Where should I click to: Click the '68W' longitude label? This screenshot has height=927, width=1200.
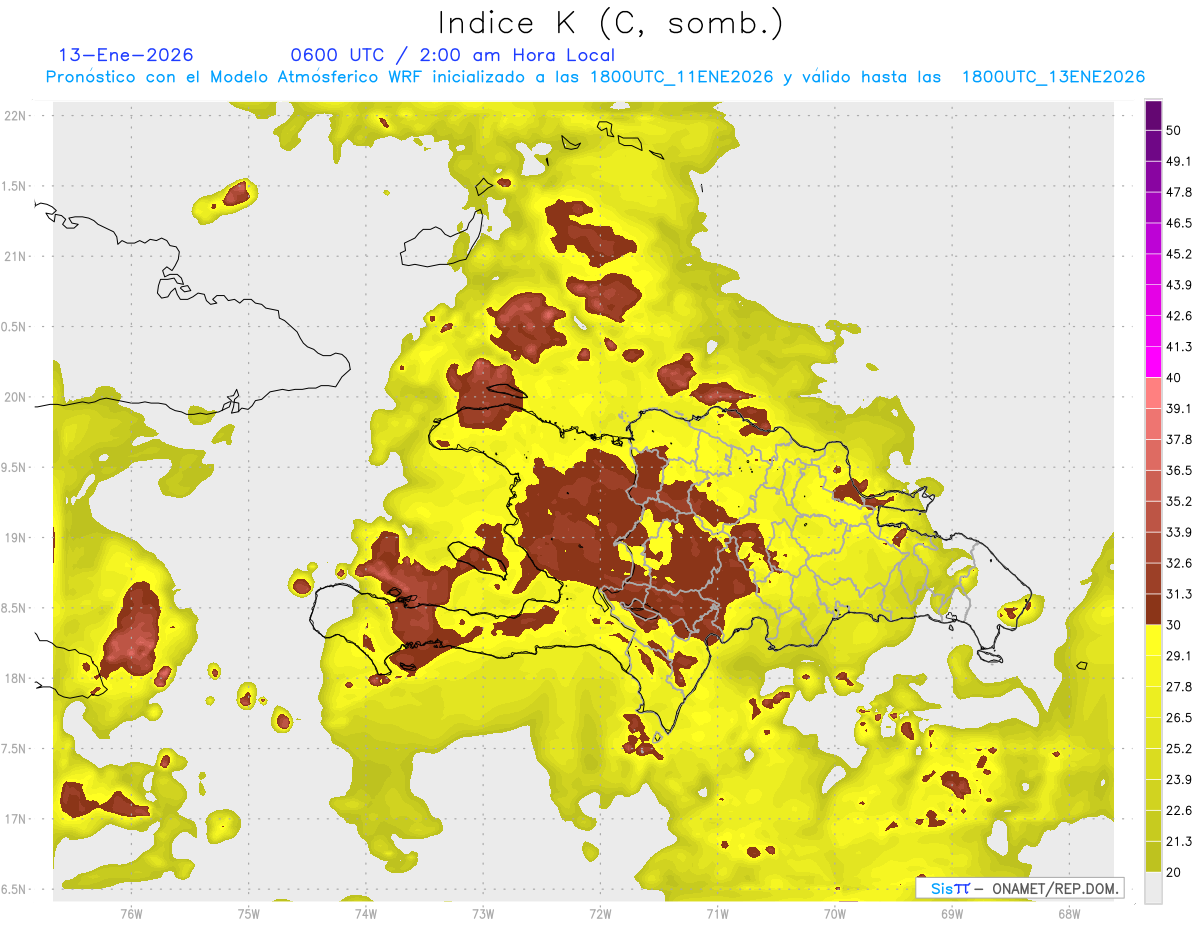coord(1069,913)
